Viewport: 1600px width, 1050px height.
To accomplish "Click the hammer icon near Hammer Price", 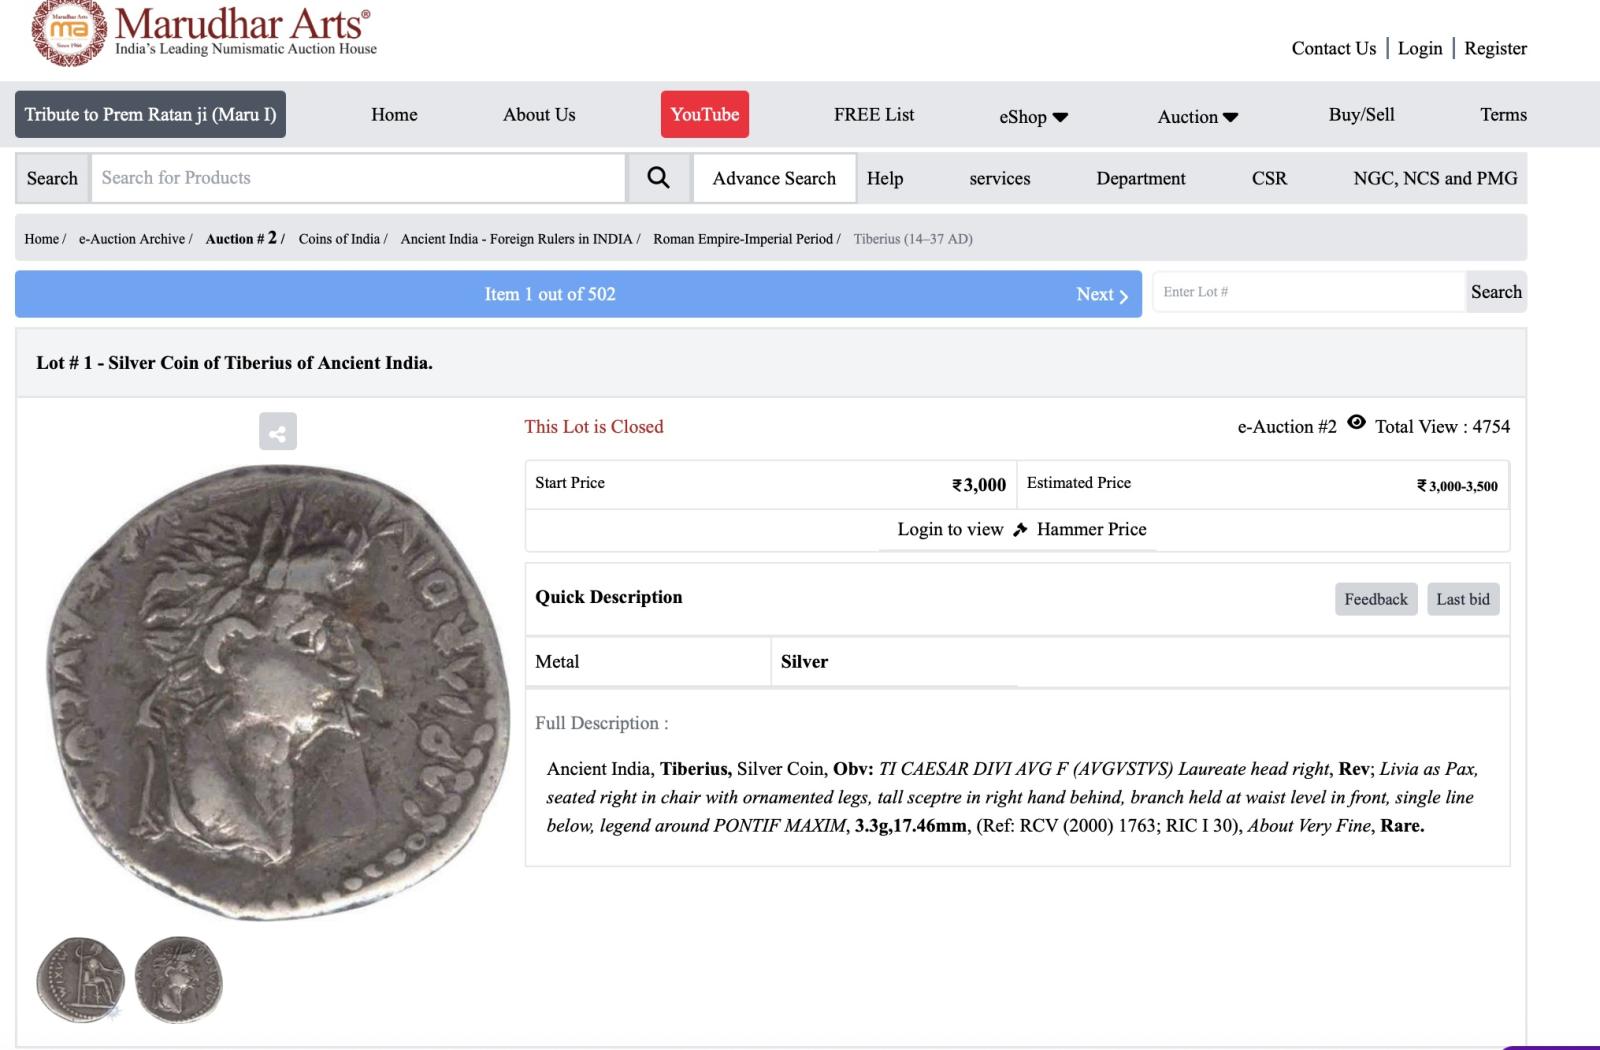I will coord(1020,530).
